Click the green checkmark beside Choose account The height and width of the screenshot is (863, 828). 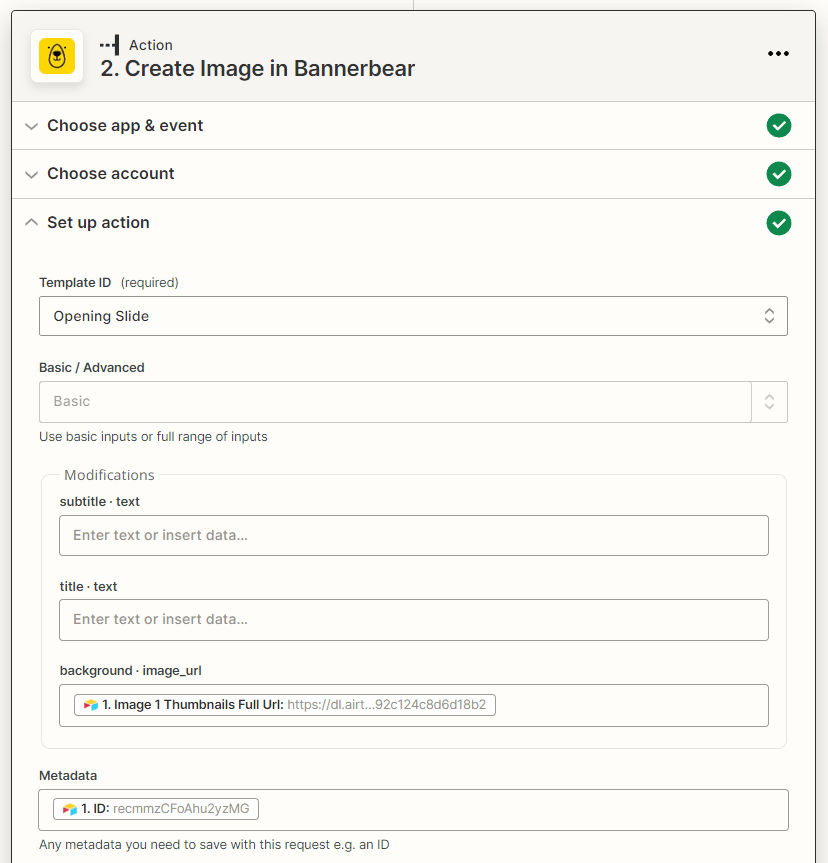pyautogui.click(x=779, y=174)
